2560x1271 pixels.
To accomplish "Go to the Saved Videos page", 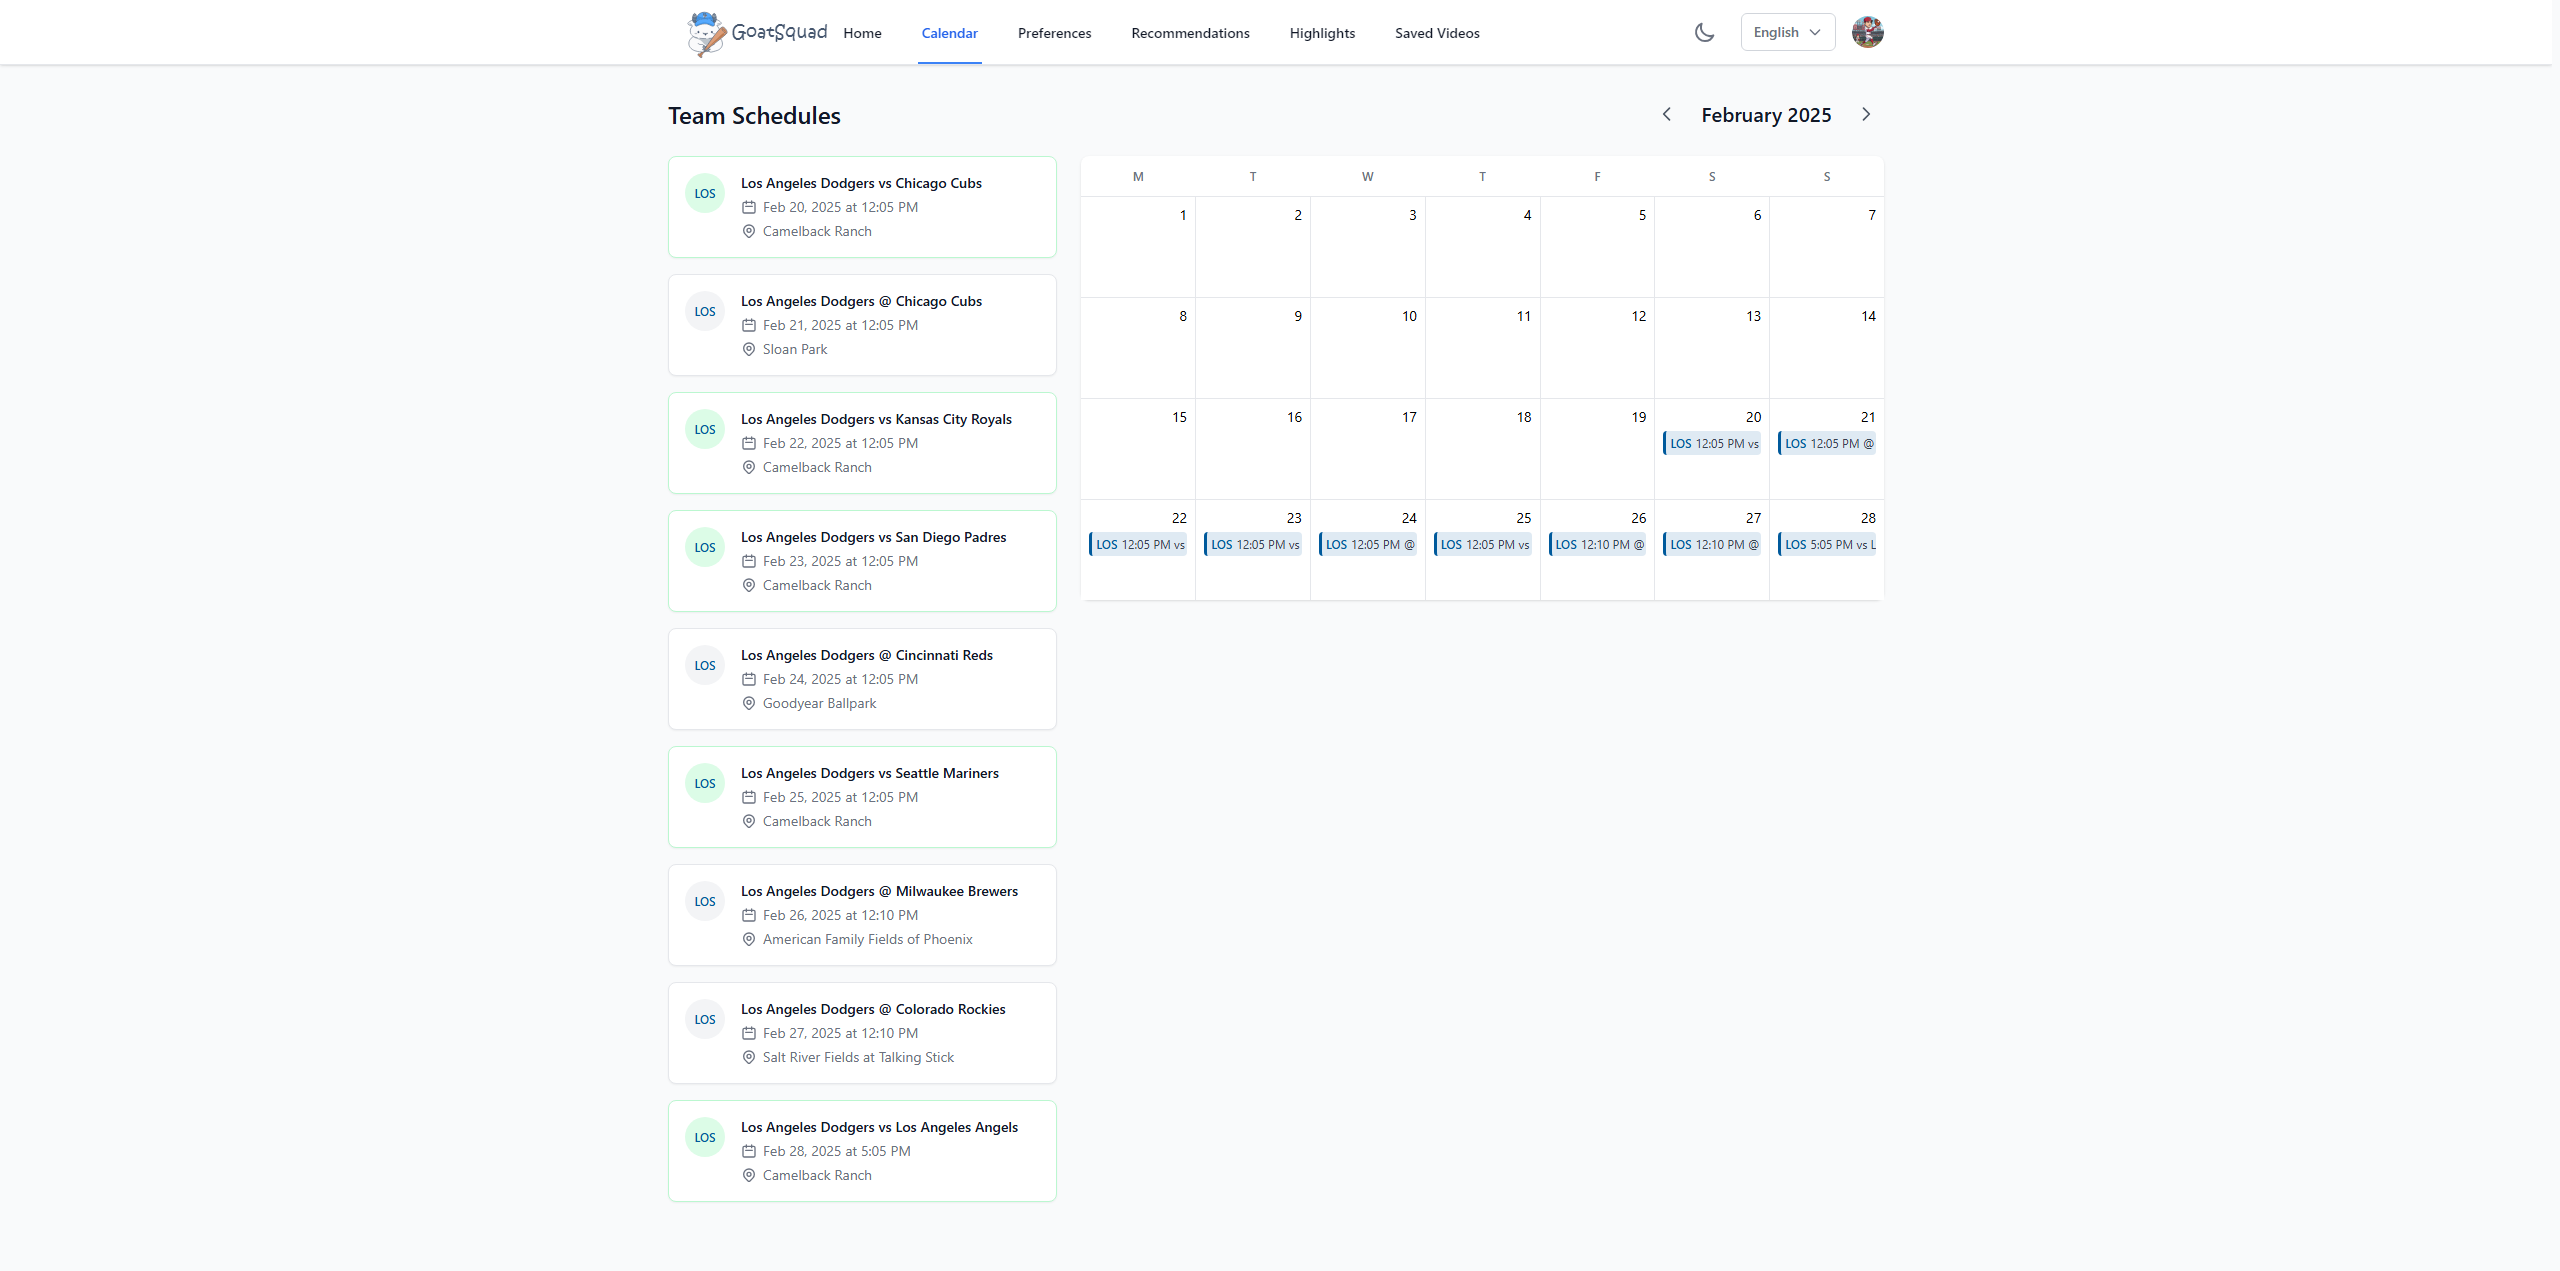I will pos(1437,33).
